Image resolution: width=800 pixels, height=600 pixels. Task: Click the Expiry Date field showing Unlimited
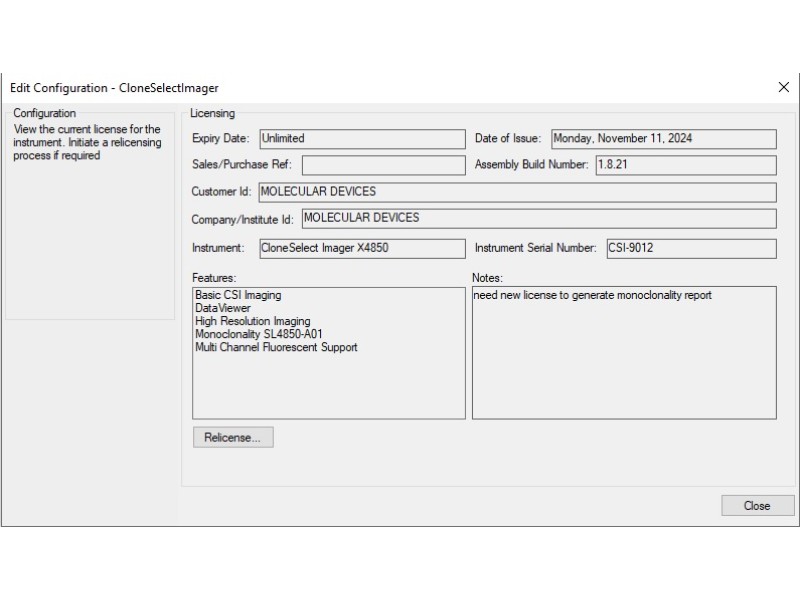[x=362, y=139]
